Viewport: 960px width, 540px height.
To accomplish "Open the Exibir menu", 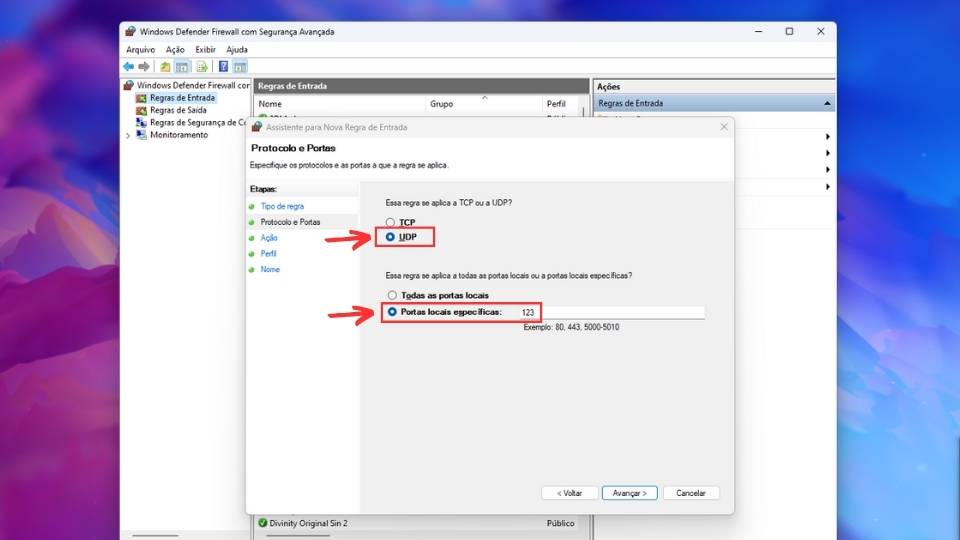I will tap(205, 49).
